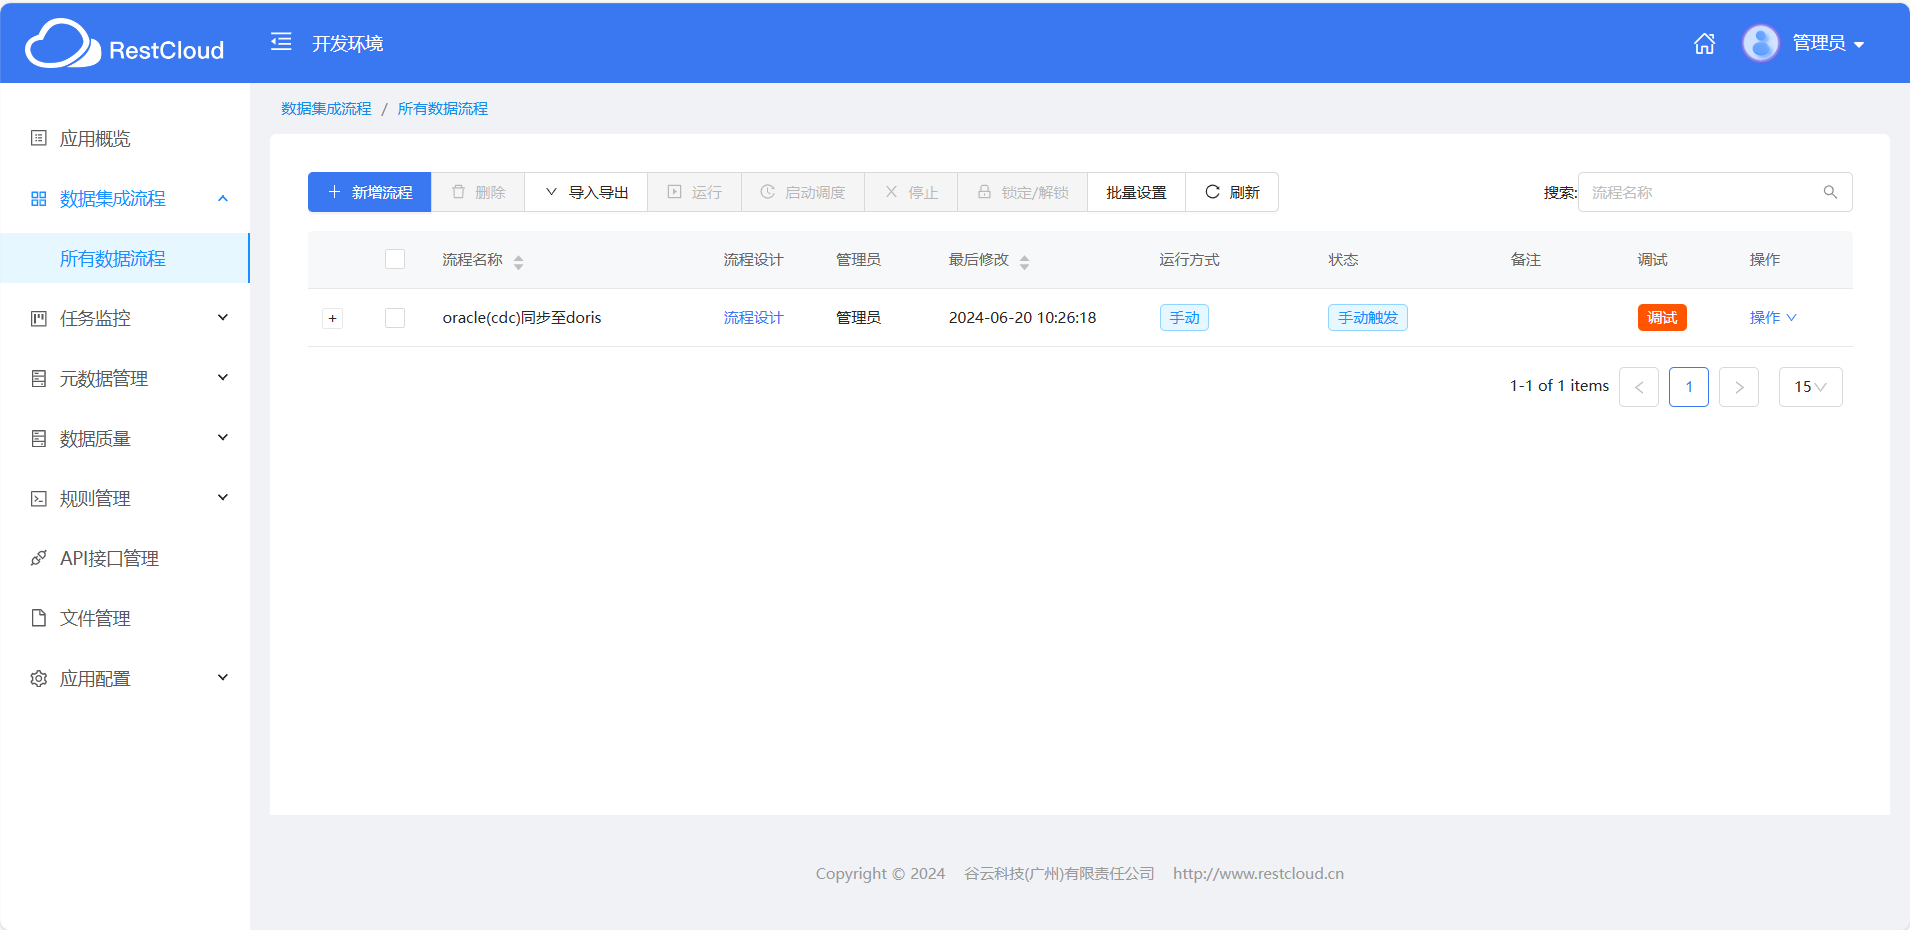
Task: Click the 应用配置 gear icon
Action: [x=39, y=678]
